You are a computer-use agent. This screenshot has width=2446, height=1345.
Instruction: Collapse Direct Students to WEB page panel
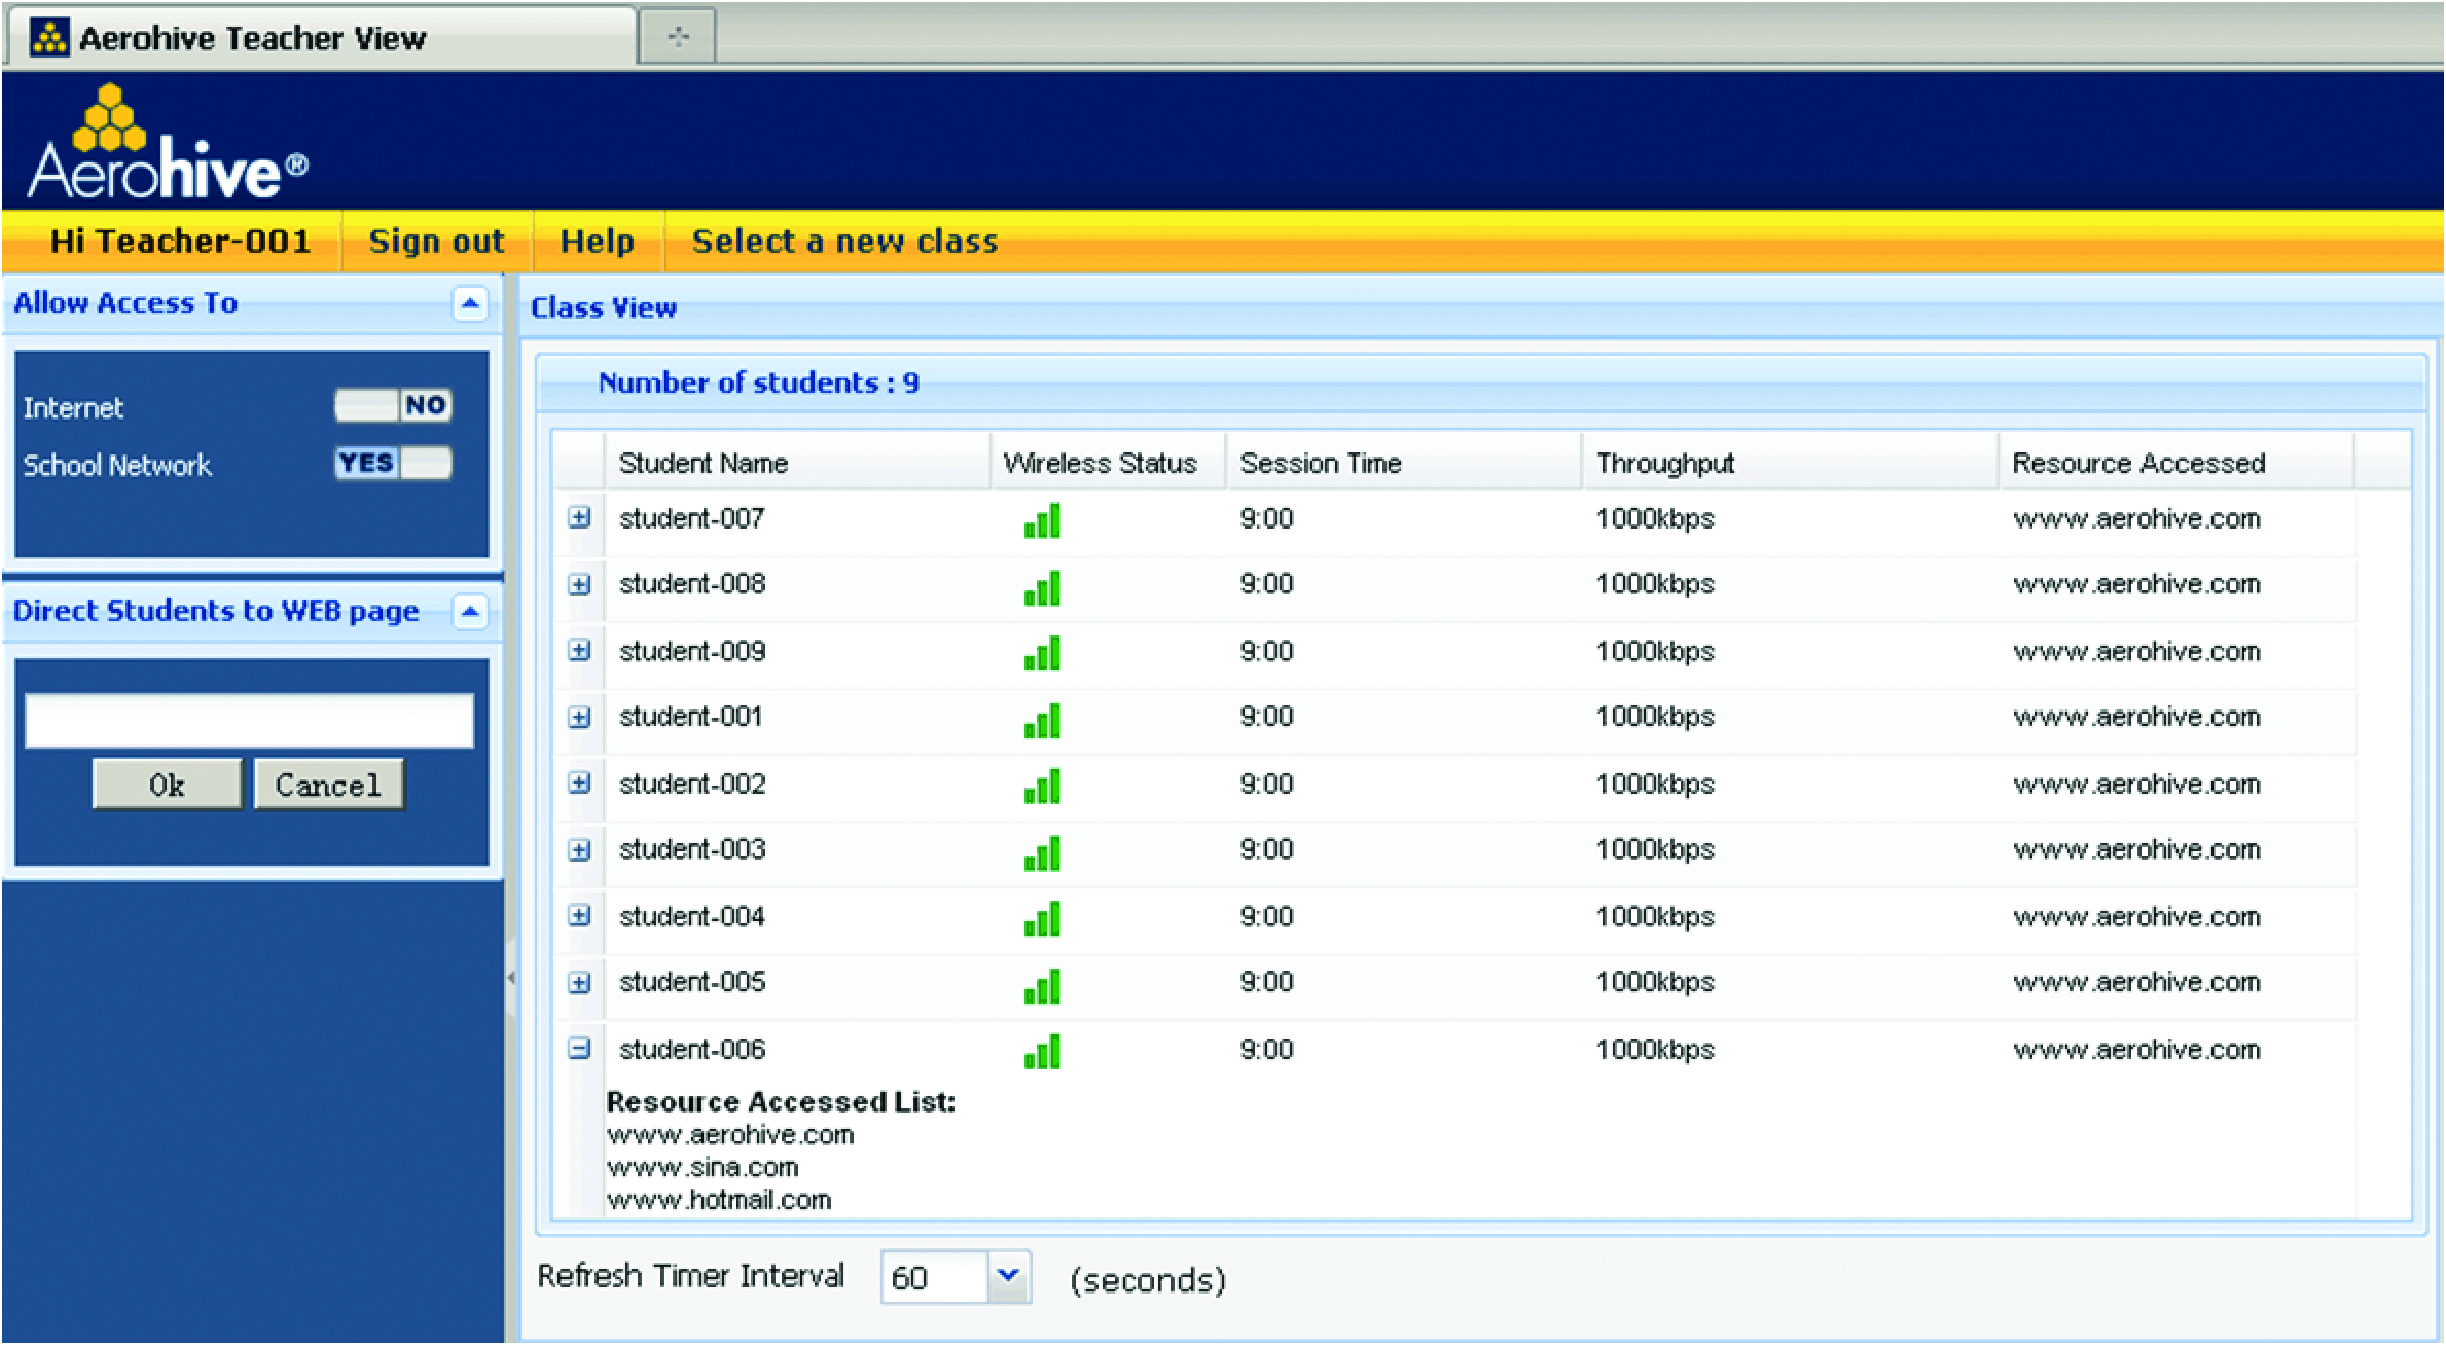click(470, 611)
